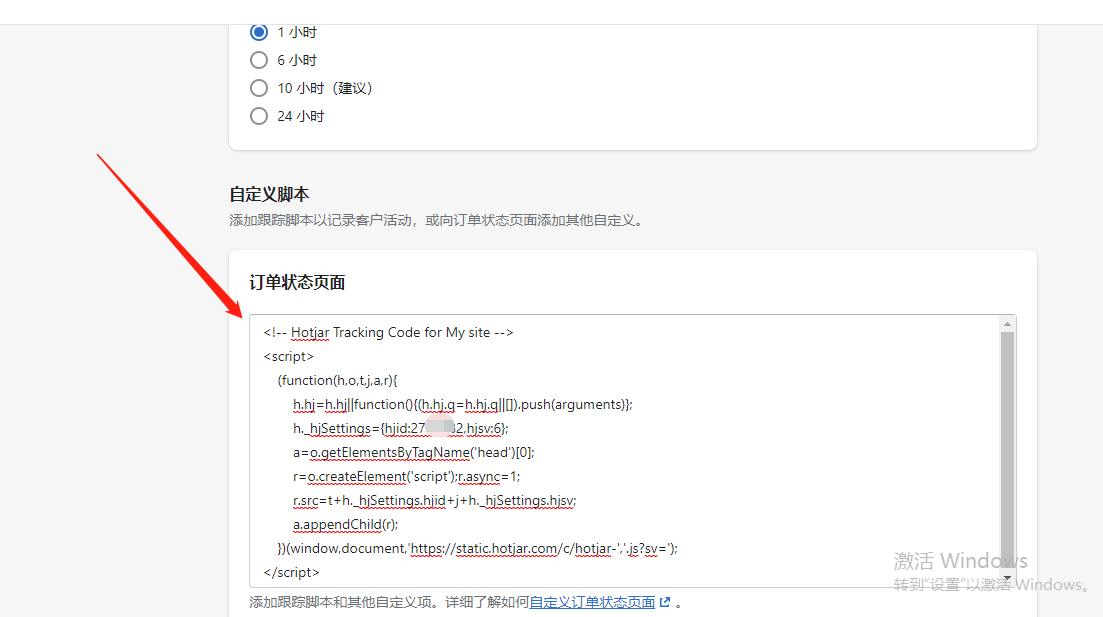Image resolution: width=1103 pixels, height=617 pixels.
Task: Open the 自定义订单状态页面 help link
Action: coord(592,602)
